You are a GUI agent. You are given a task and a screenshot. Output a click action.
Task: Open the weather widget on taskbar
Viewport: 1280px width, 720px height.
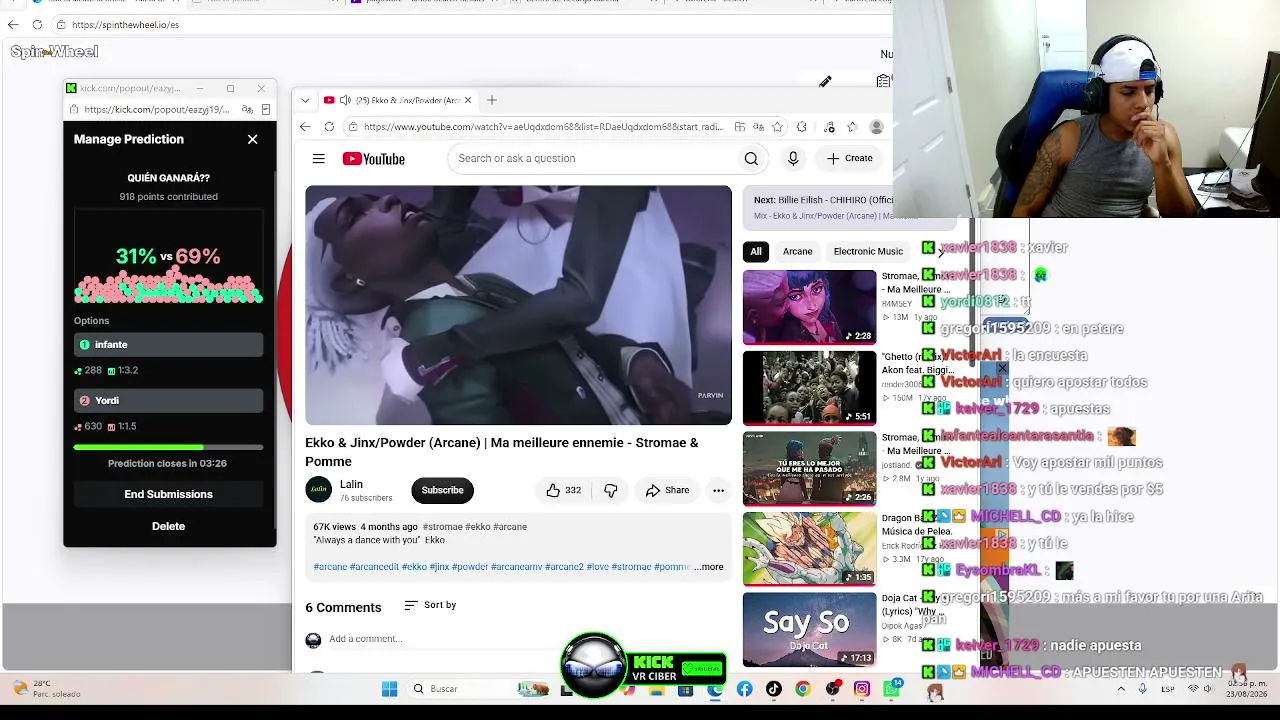pos(45,689)
